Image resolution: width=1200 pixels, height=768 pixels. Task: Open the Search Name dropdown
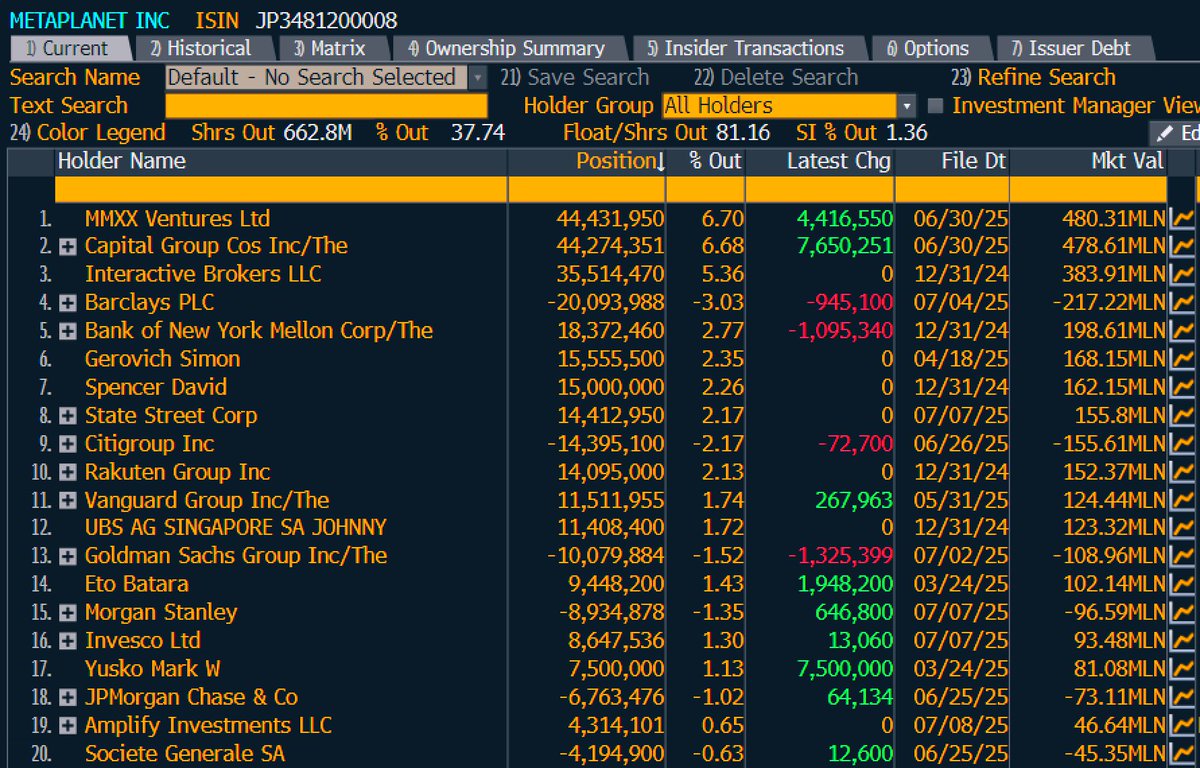point(477,77)
